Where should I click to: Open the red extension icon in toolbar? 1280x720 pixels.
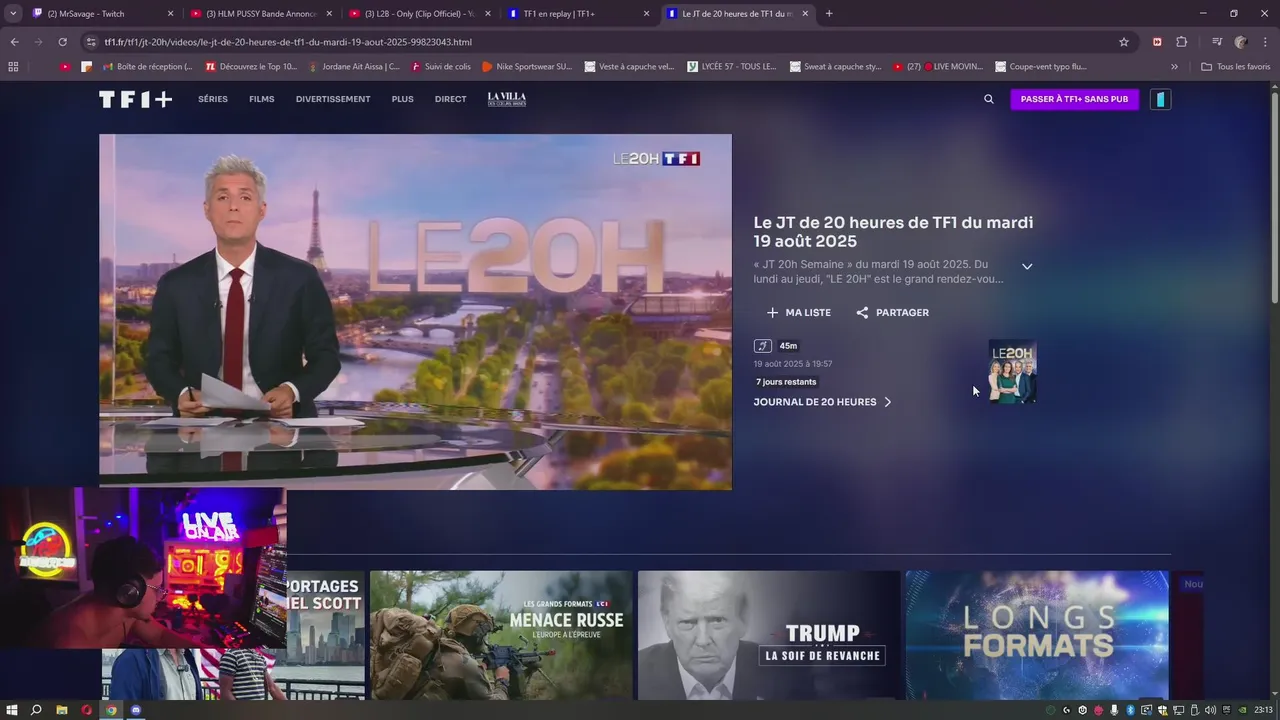(1157, 42)
